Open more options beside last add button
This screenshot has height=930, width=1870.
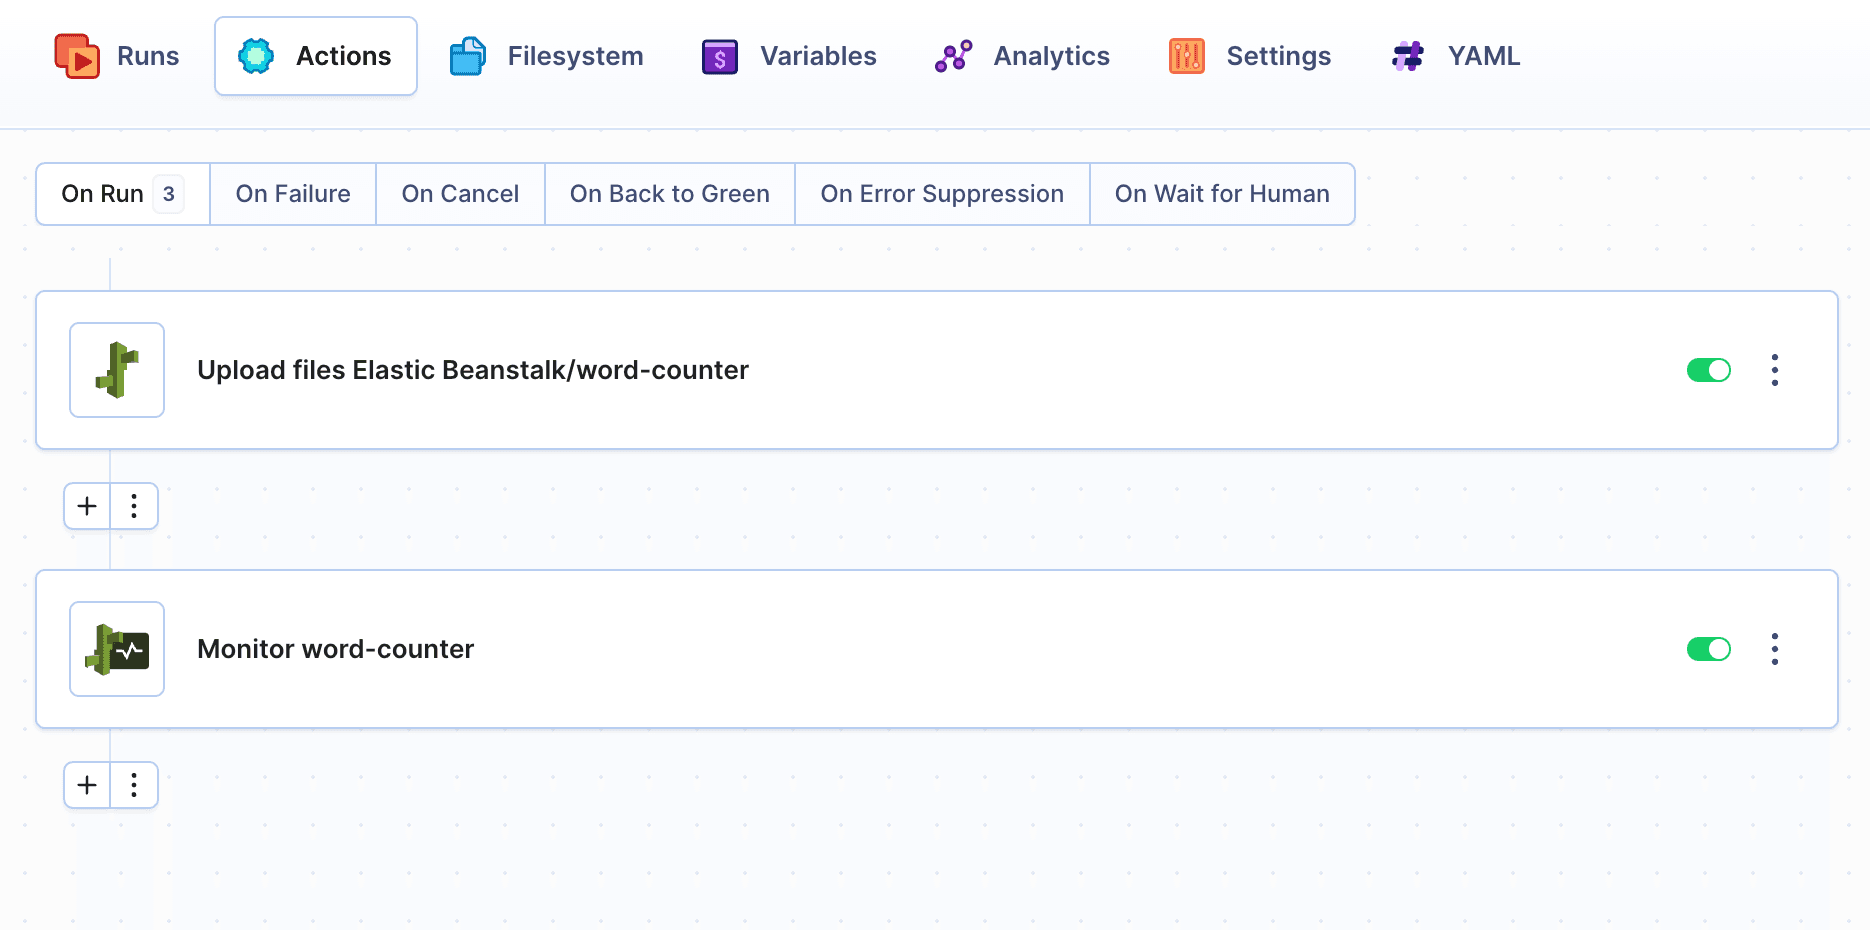click(x=134, y=785)
